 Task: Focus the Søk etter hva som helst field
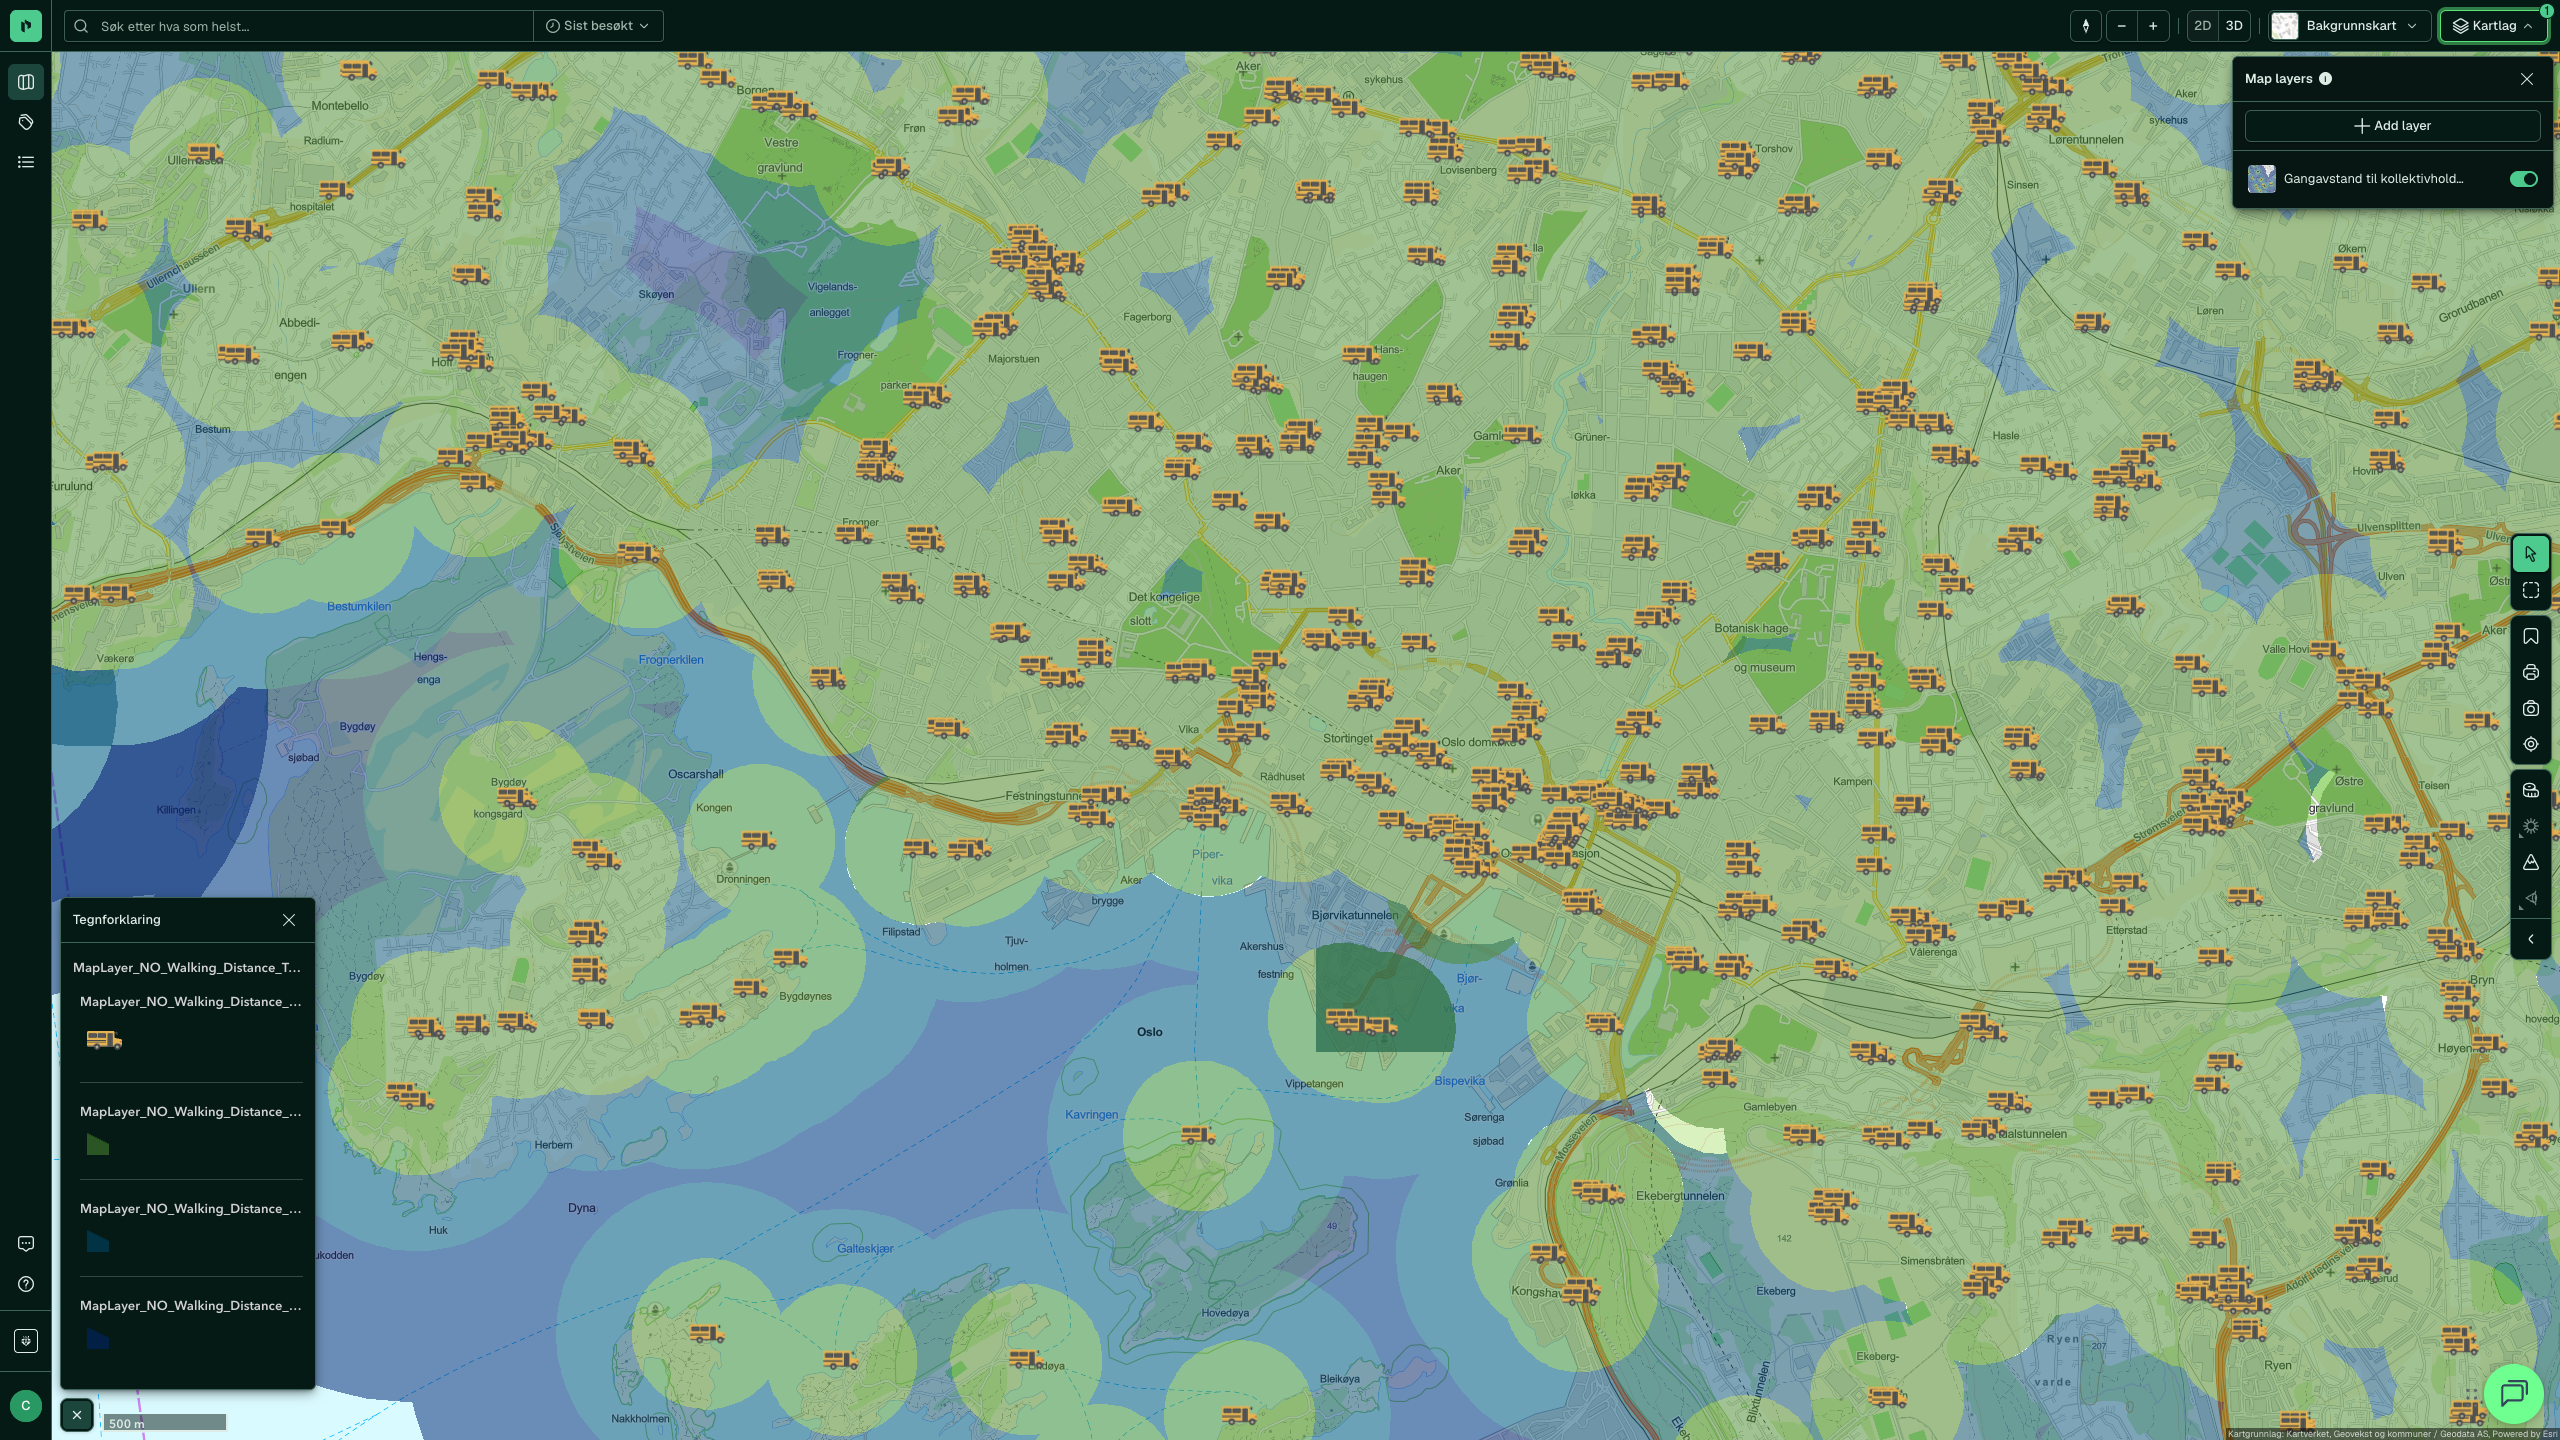pos(299,26)
